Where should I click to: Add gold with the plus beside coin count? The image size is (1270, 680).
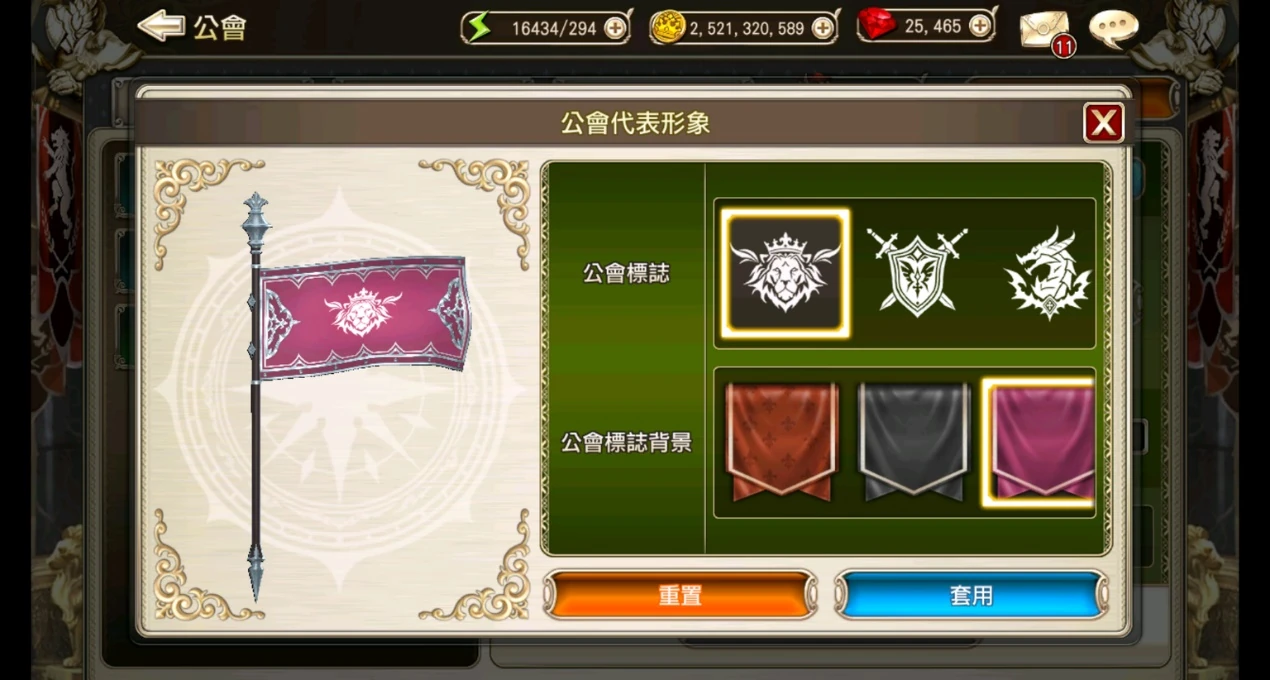[x=823, y=28]
